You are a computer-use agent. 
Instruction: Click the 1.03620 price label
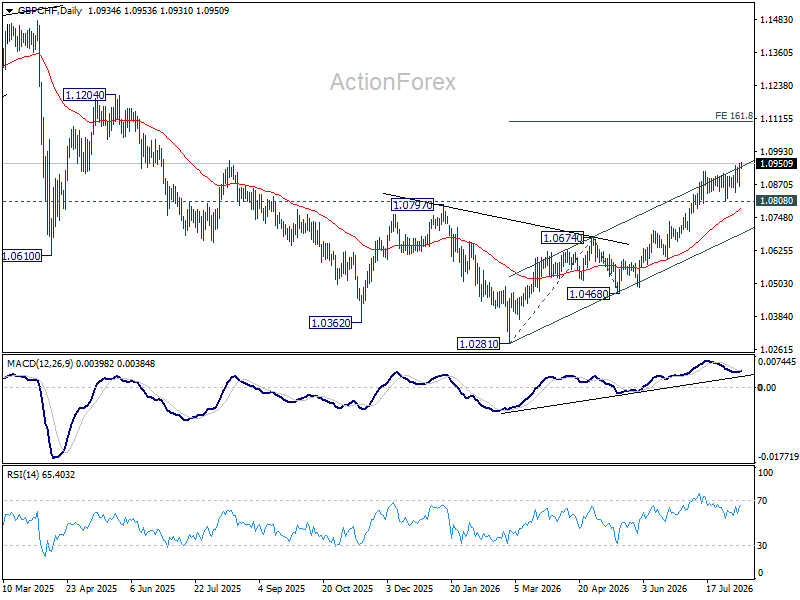[x=331, y=323]
